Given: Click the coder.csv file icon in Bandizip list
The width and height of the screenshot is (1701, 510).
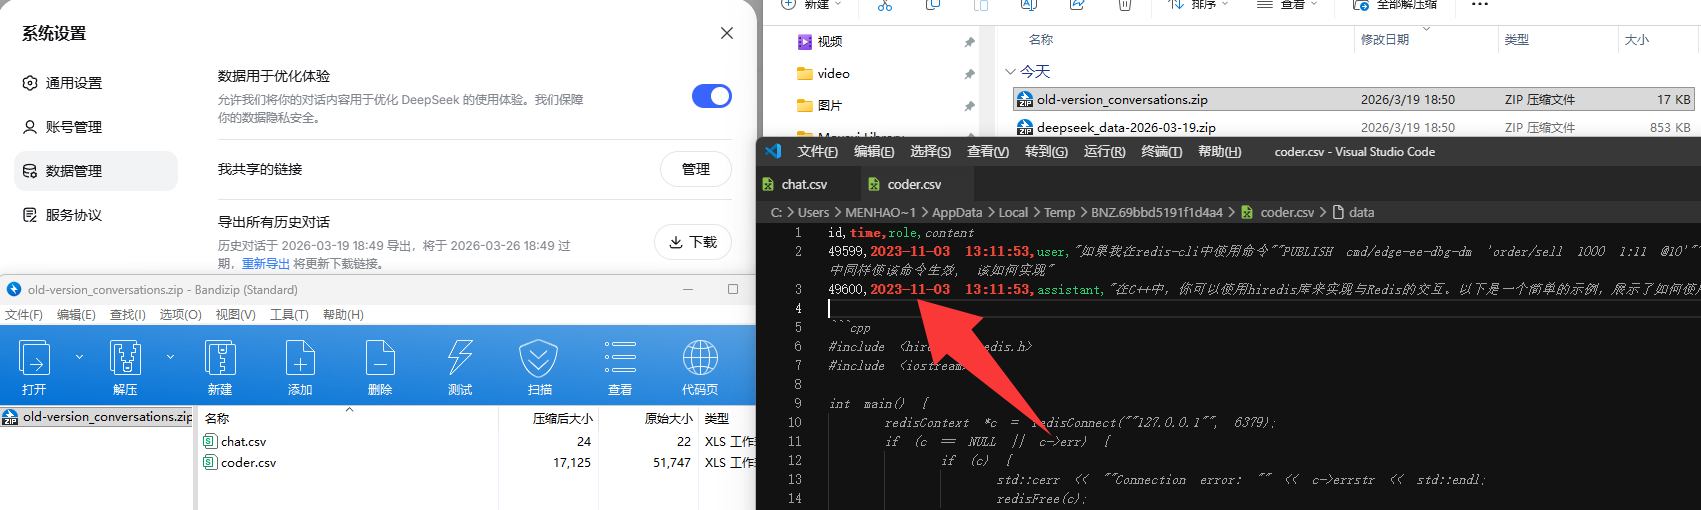Looking at the screenshot, I should [x=210, y=463].
